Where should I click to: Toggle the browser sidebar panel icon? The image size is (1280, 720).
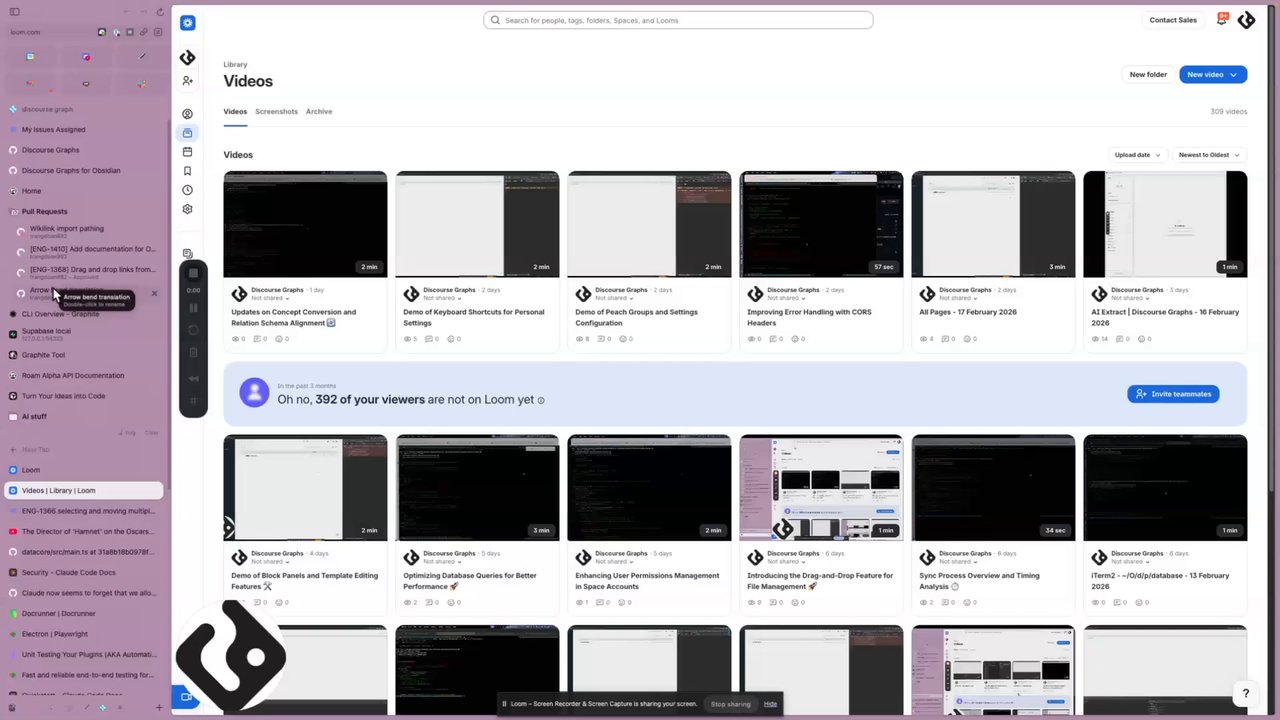coord(14,12)
